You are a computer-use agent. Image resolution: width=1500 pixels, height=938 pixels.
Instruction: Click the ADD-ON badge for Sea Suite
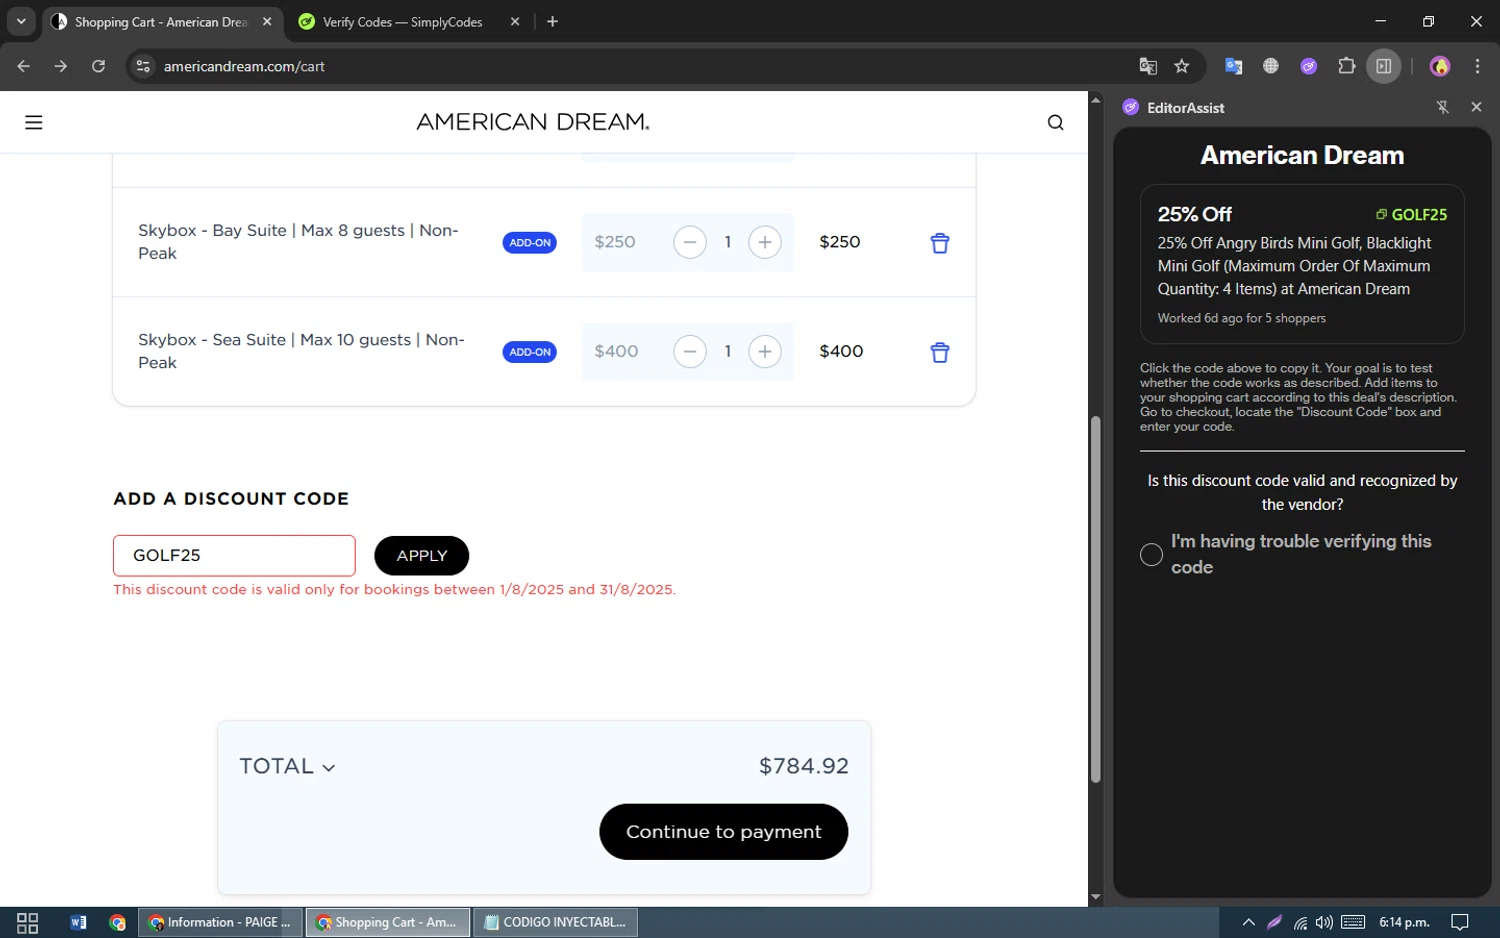pos(529,352)
